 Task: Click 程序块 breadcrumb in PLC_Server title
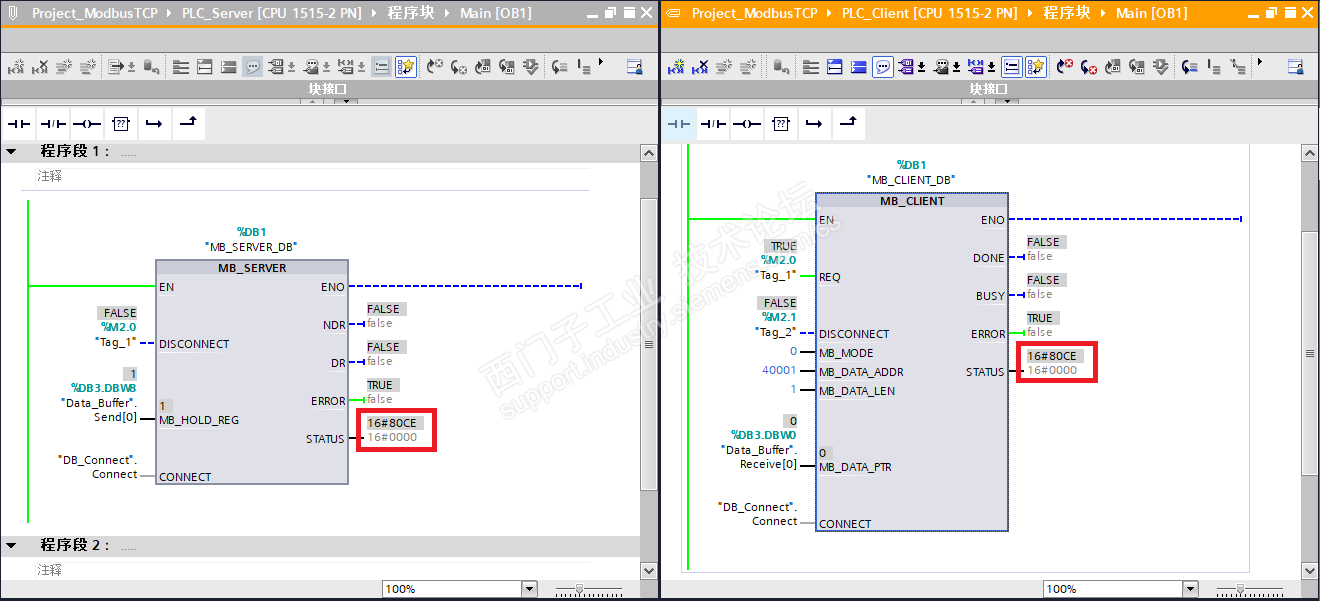[412, 13]
